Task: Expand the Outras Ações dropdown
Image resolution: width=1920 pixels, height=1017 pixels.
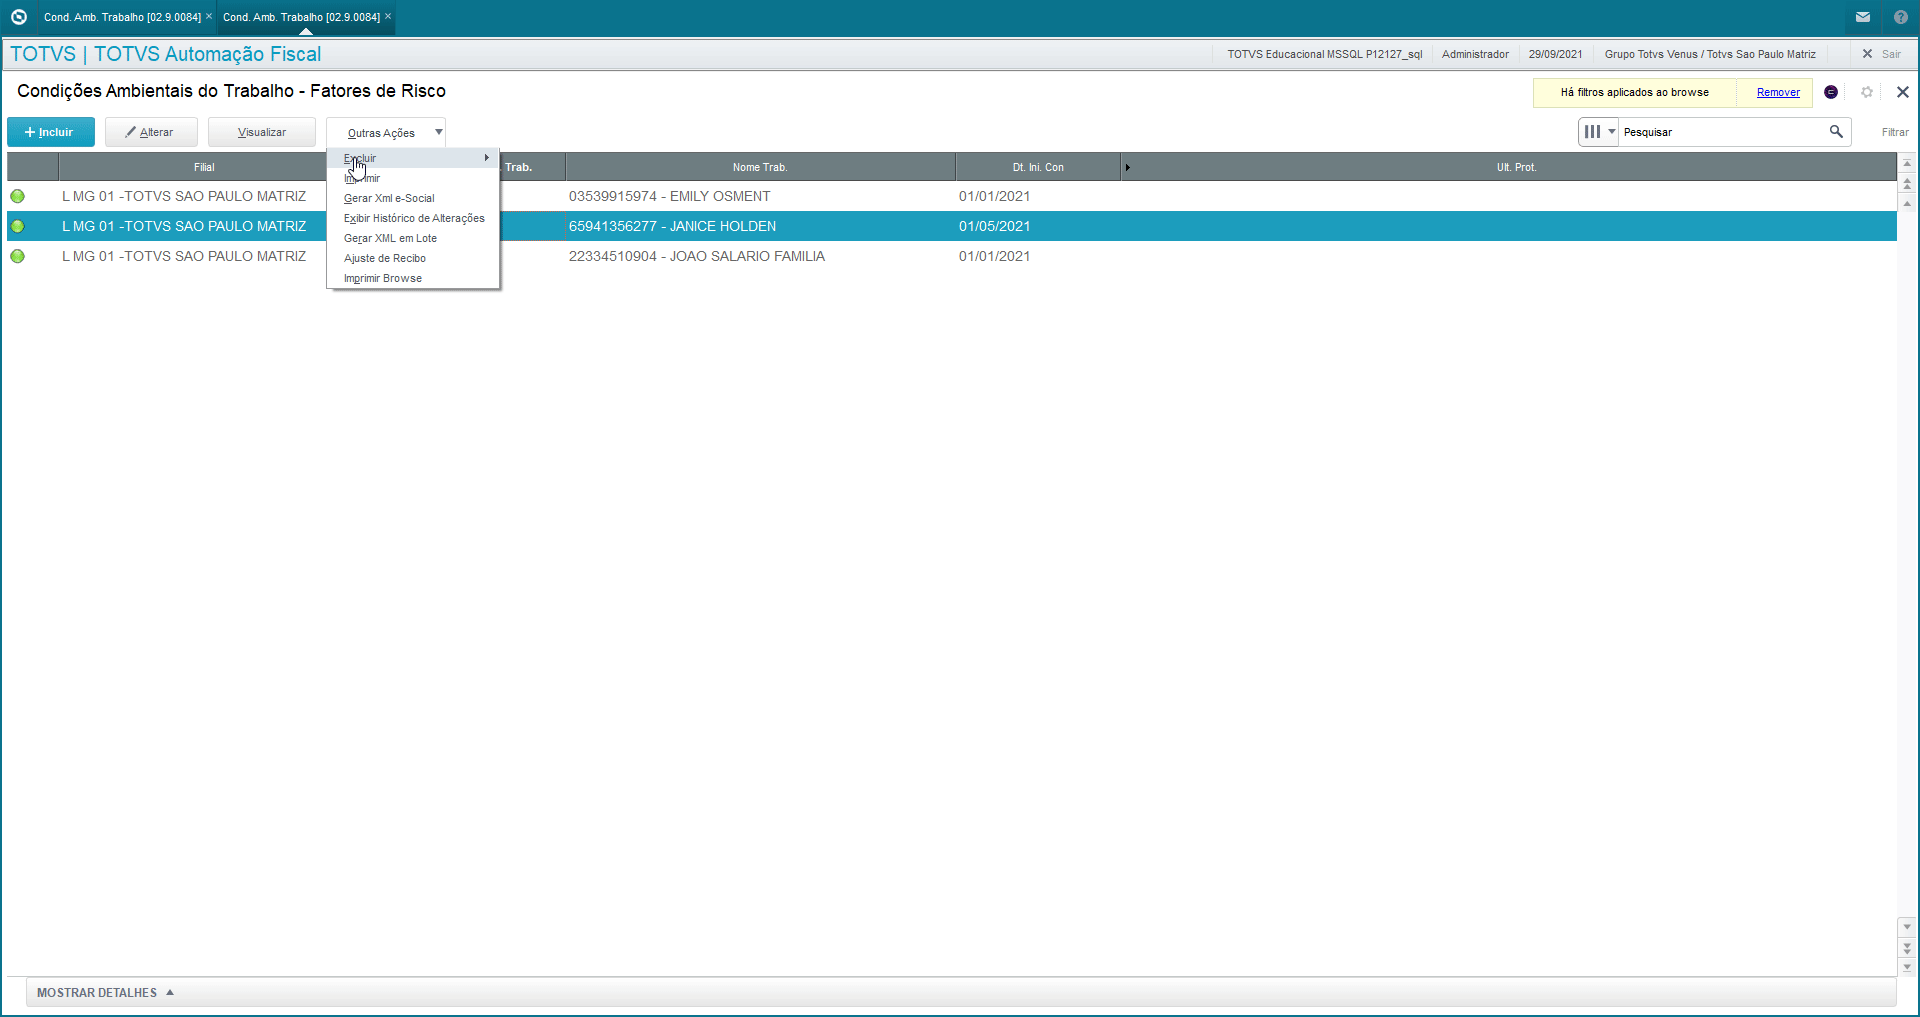Action: tap(386, 133)
